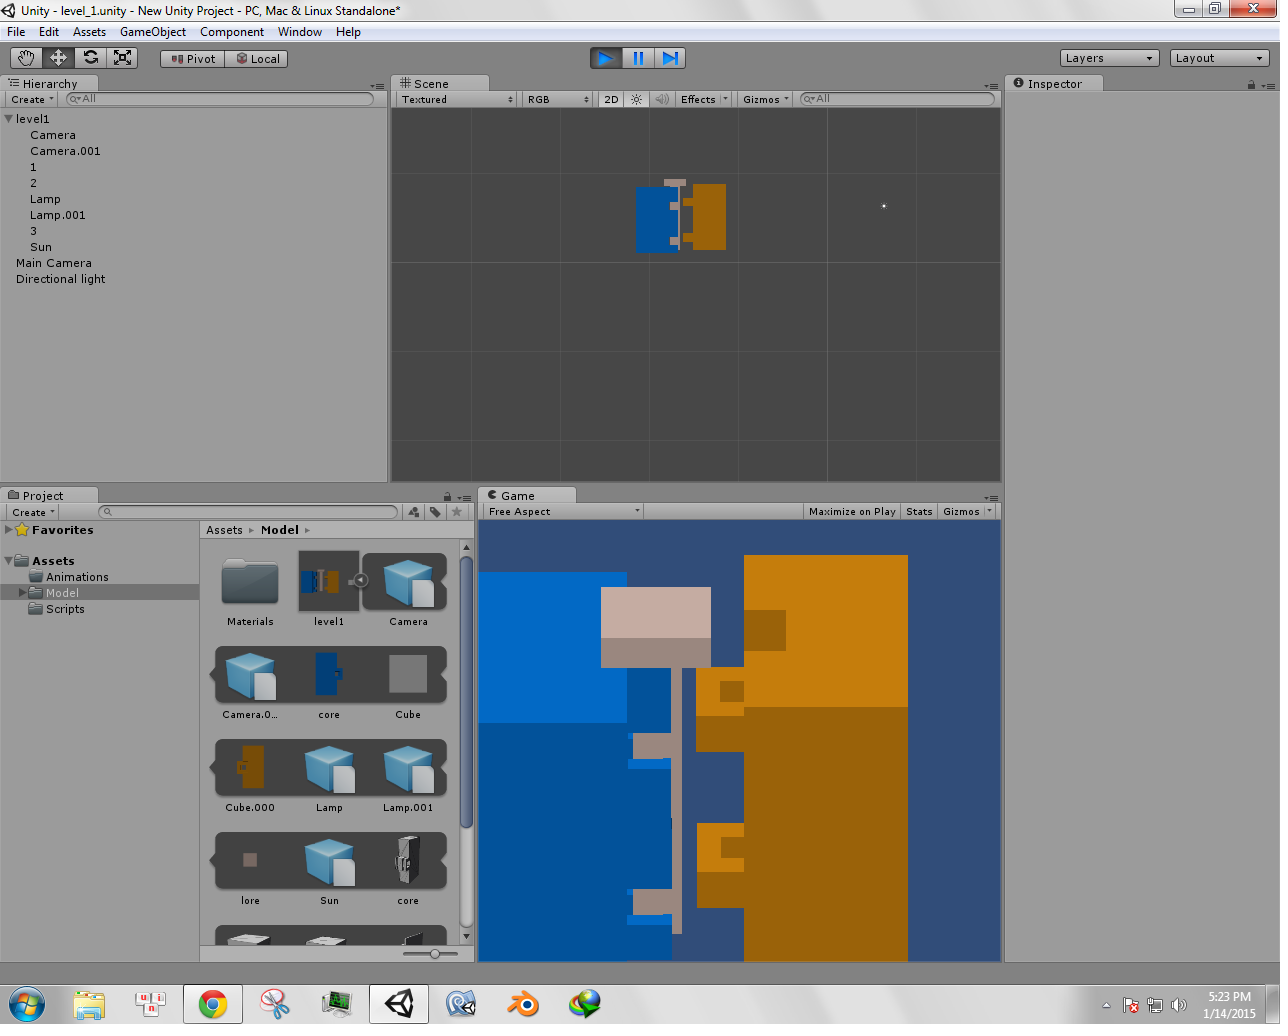1288x1036 pixels.
Task: Open the Component menu
Action: 232,32
